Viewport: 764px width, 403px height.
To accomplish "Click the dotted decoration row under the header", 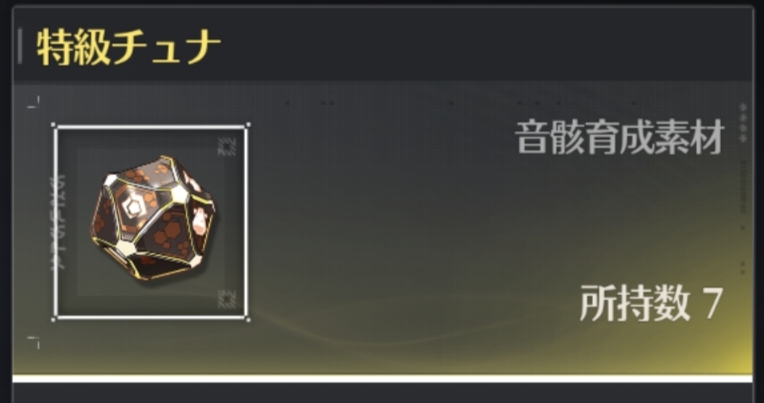I will click(459, 103).
